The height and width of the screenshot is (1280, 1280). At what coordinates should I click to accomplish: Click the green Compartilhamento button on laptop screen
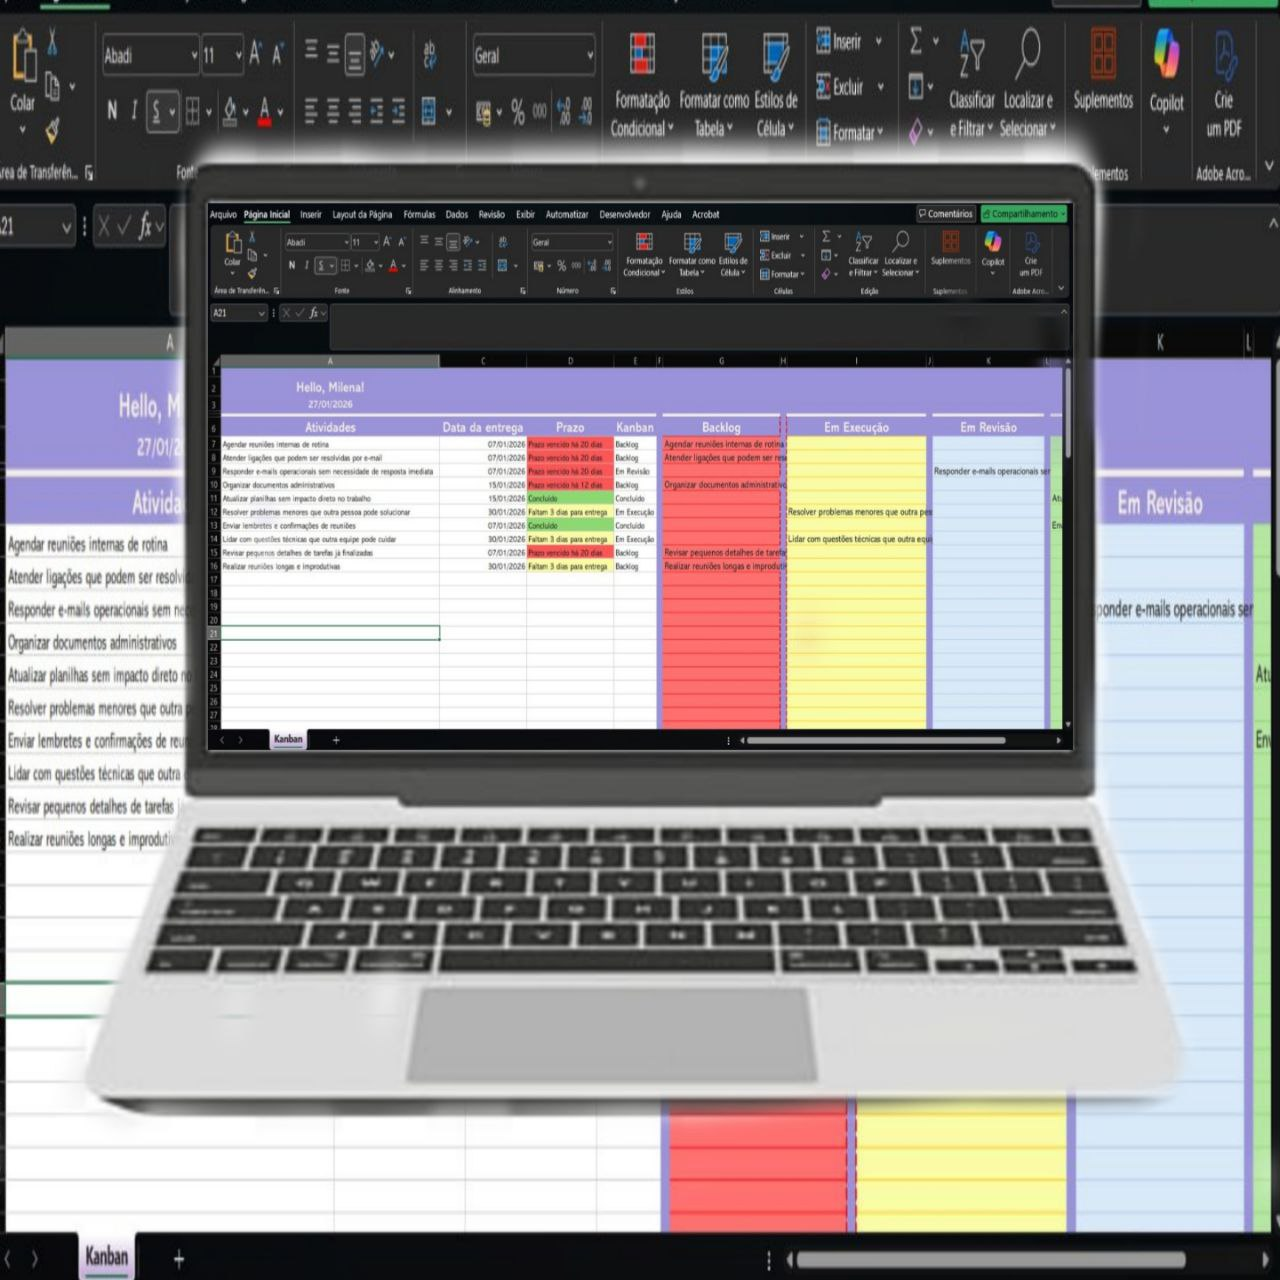pyautogui.click(x=1024, y=214)
